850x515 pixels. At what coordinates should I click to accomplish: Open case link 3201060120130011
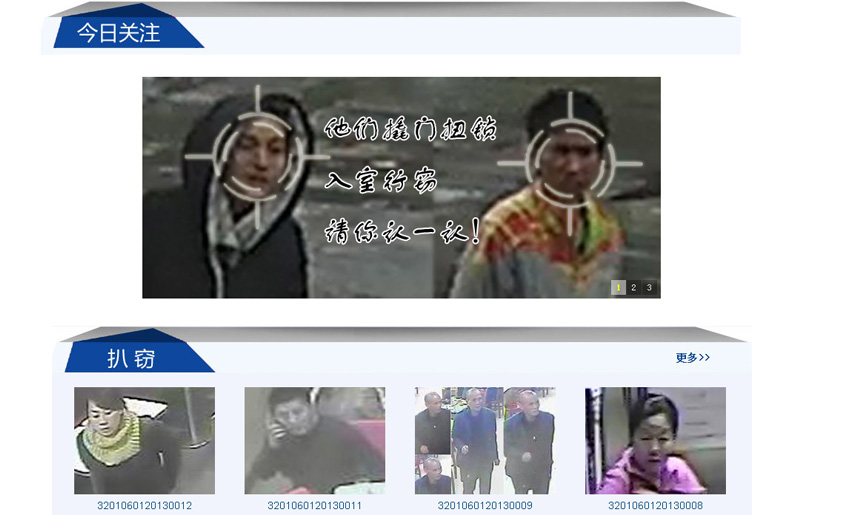(314, 506)
